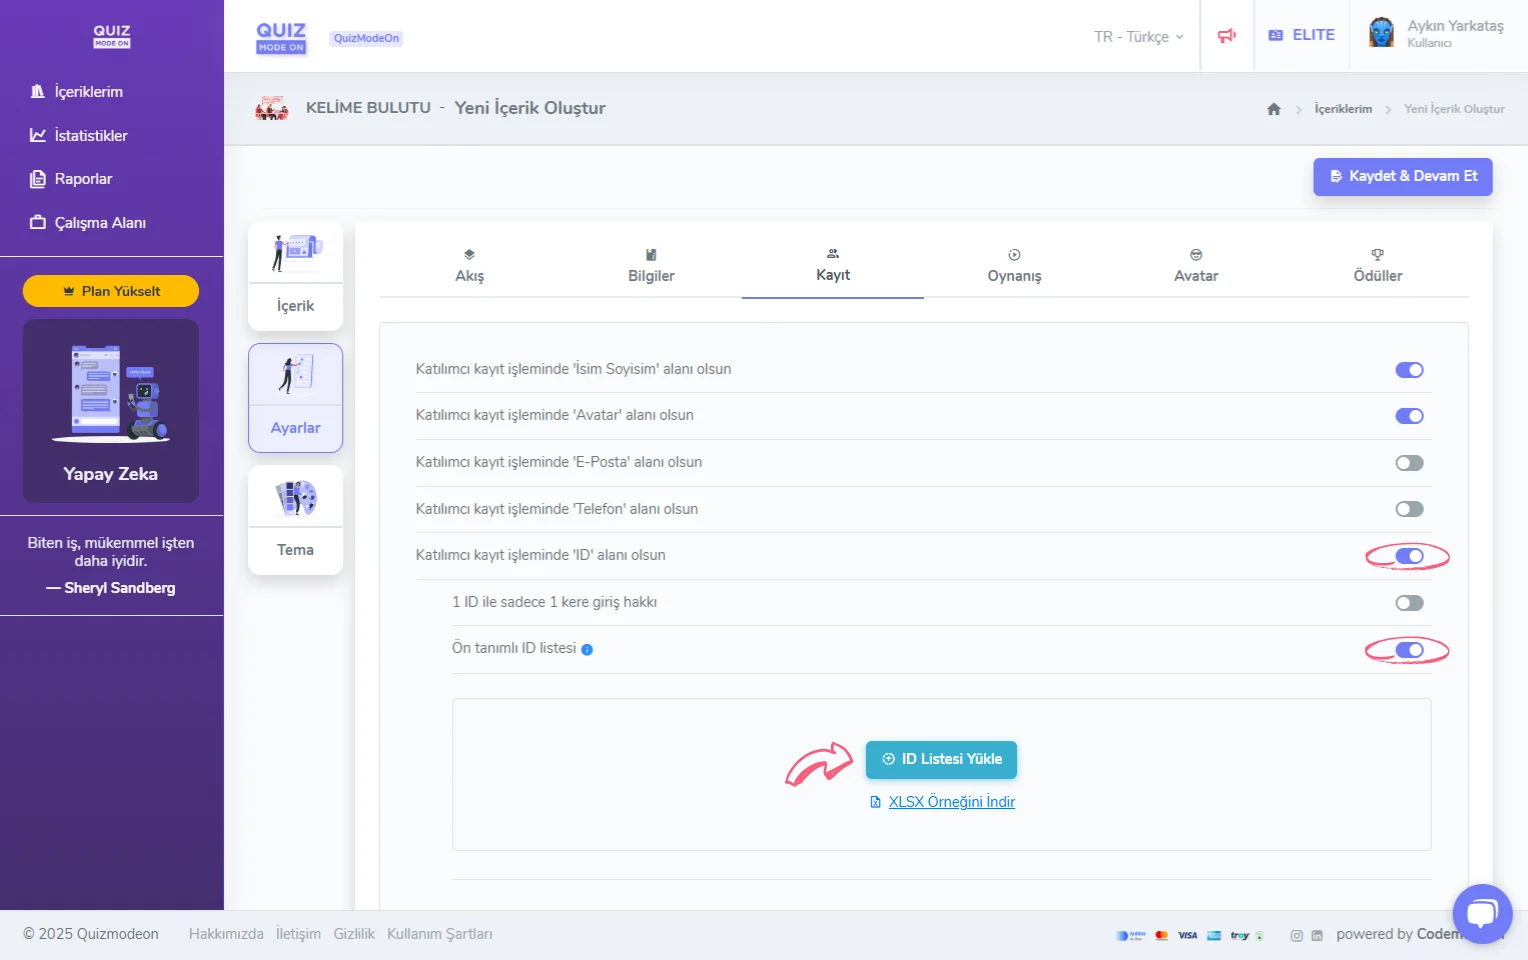Disable the 'İsim Soyisim' field toggle
1528x960 pixels.
1409,370
